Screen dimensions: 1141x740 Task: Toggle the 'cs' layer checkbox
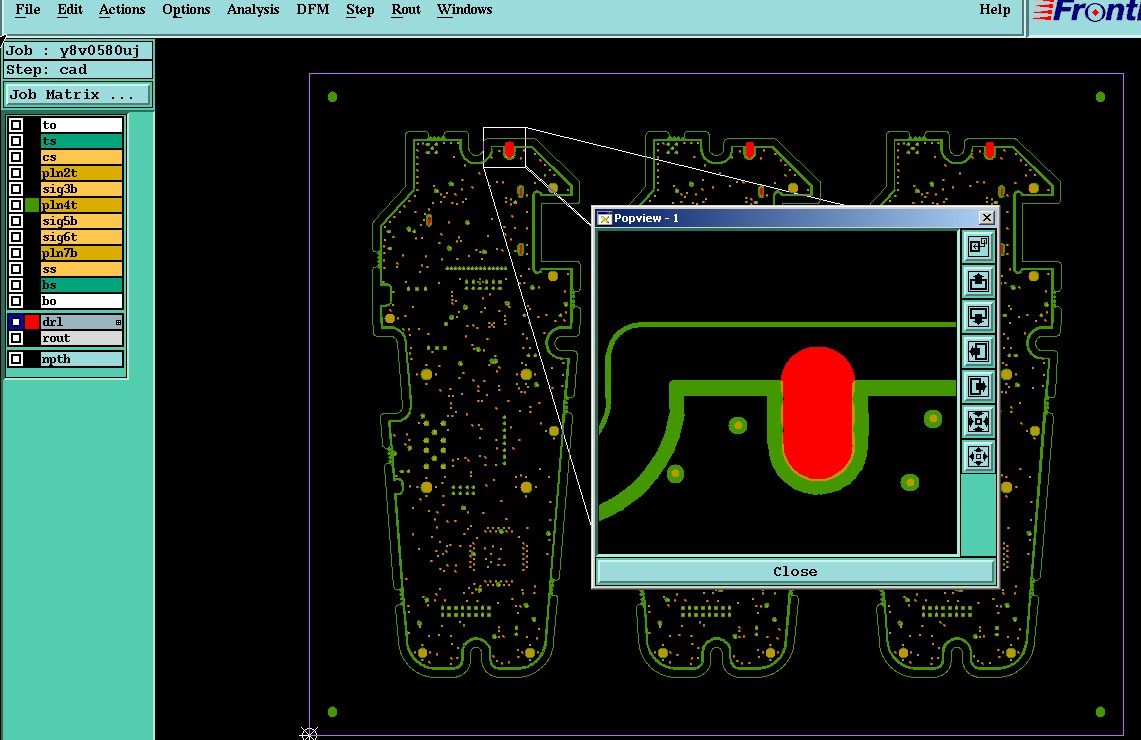16,156
